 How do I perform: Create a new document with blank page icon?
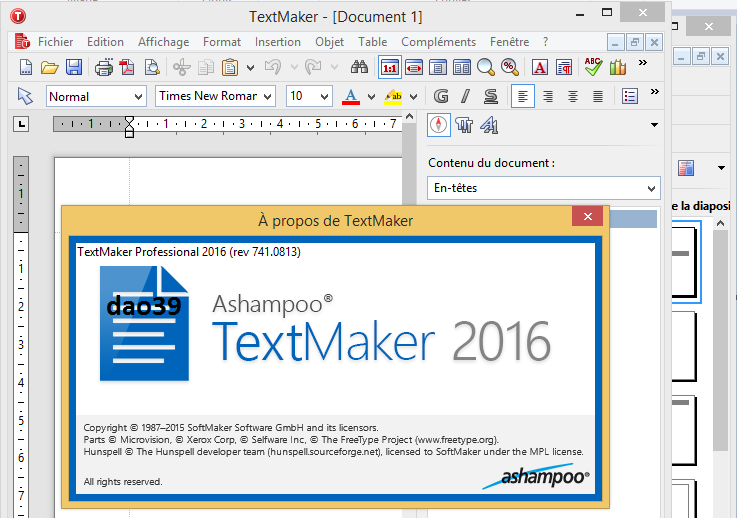[26, 68]
